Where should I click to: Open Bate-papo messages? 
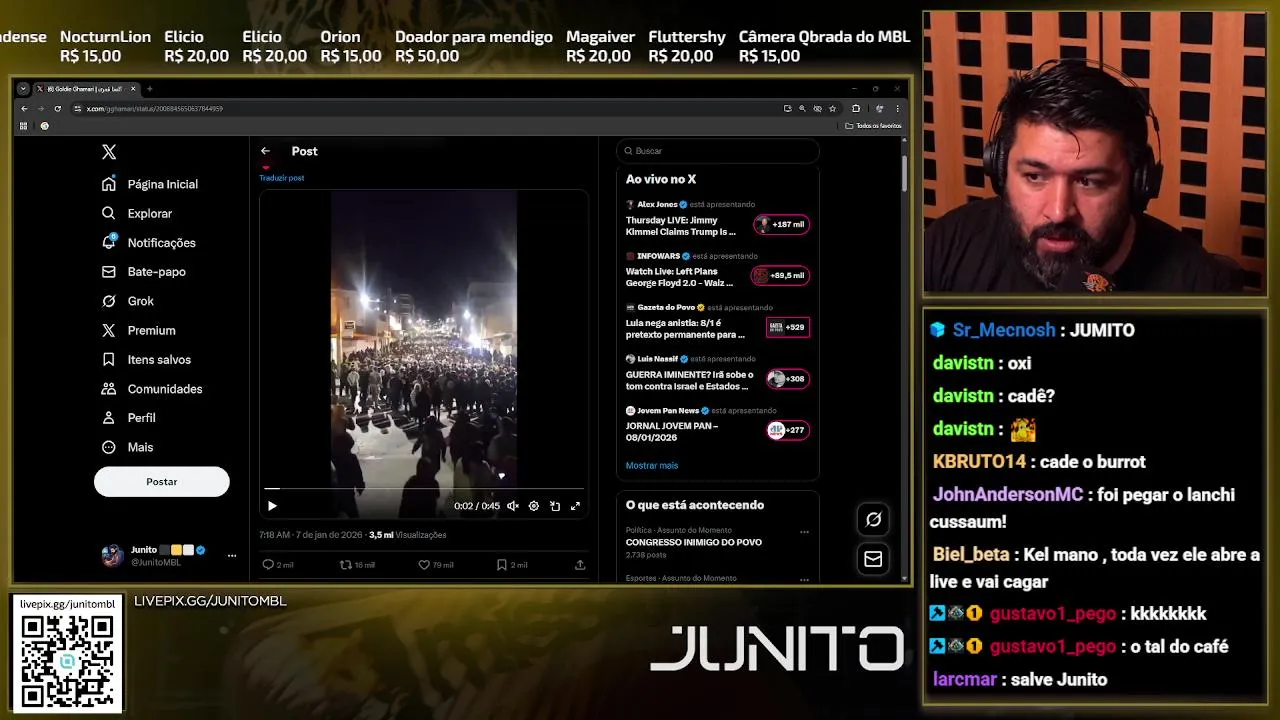[x=144, y=272]
